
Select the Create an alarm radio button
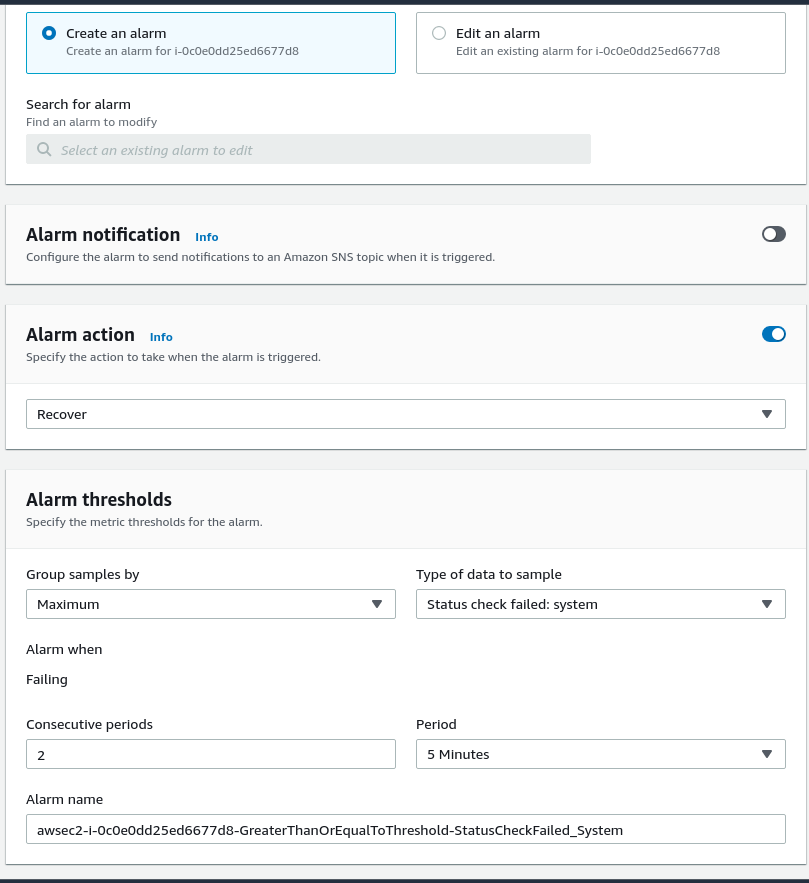coord(49,33)
